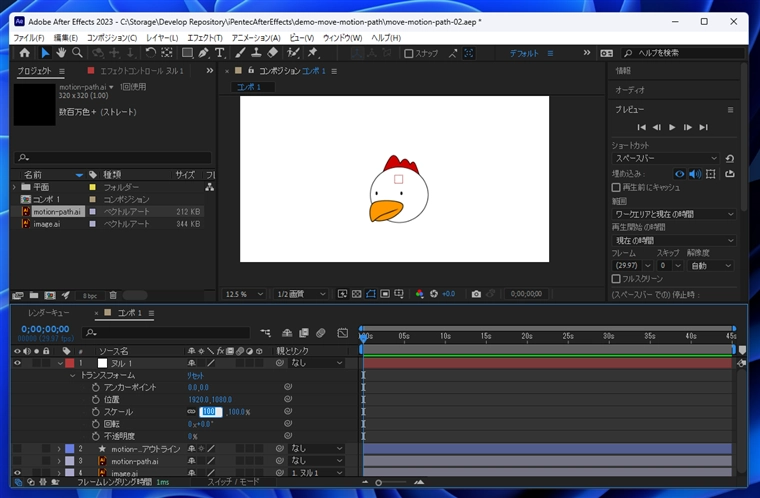The width and height of the screenshot is (760, 498).
Task: Select the Type text tool
Action: (220, 53)
